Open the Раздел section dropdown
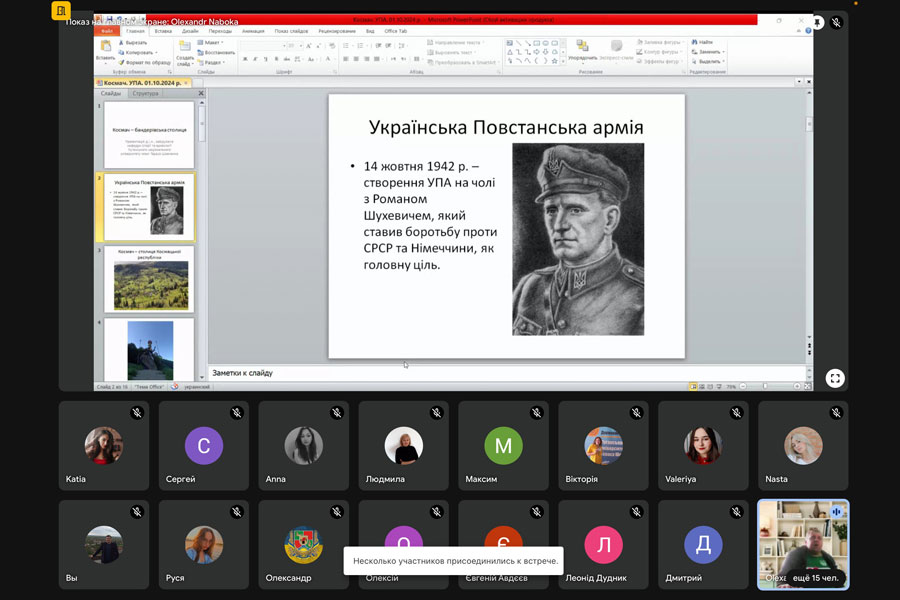Screen dimensions: 900x600 click(x=212, y=62)
